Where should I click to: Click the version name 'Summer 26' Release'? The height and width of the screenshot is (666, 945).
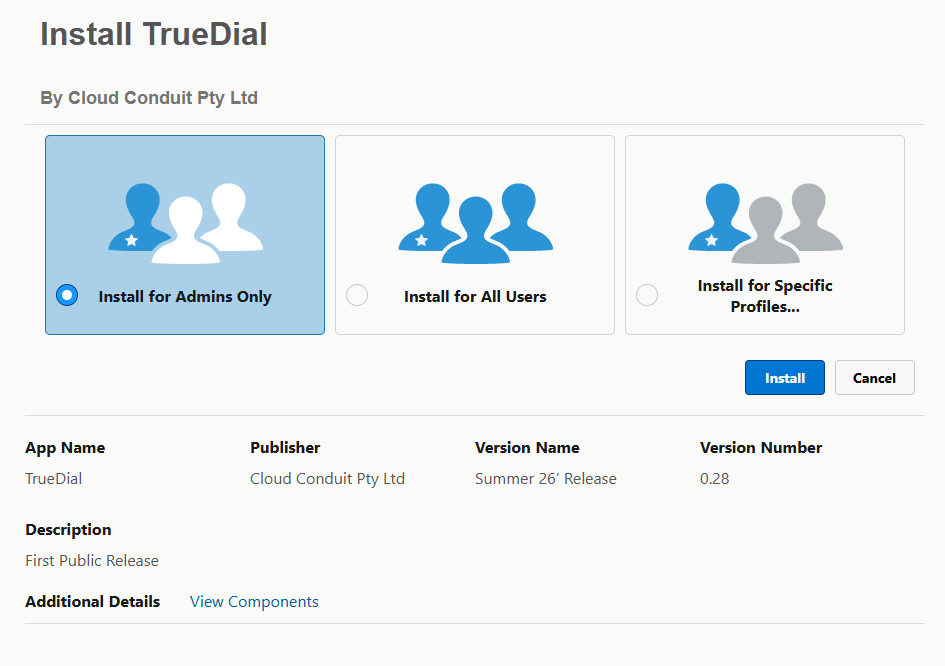click(x=545, y=479)
